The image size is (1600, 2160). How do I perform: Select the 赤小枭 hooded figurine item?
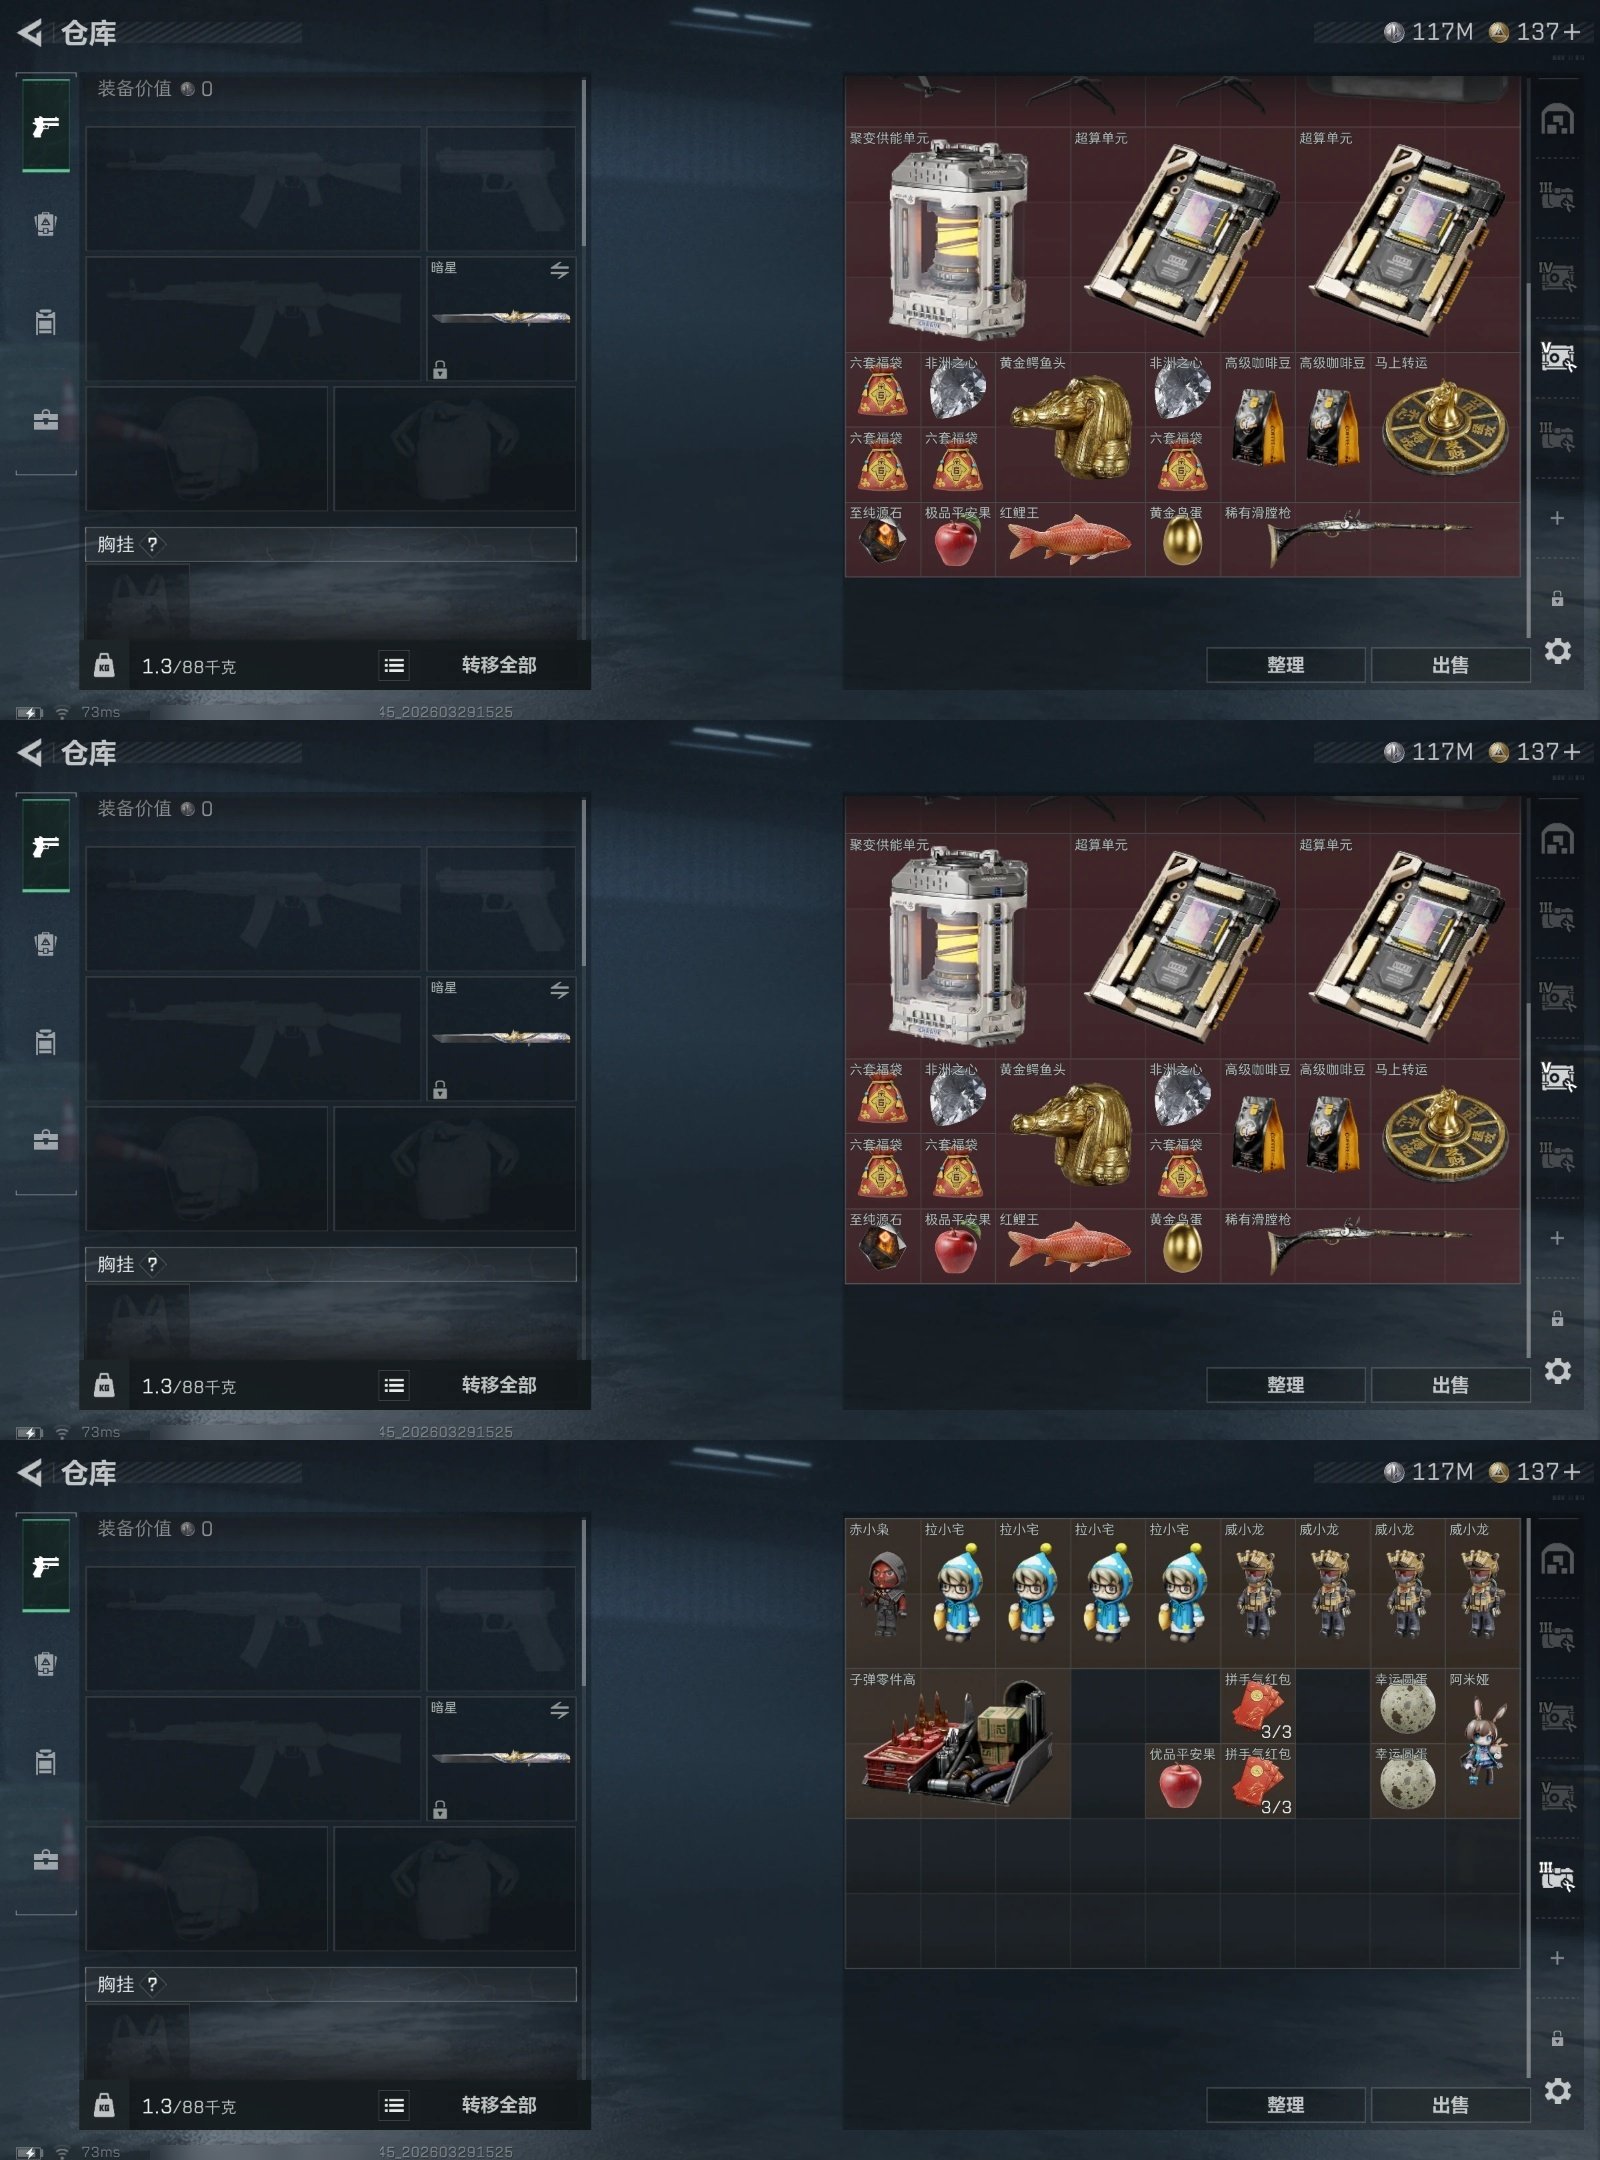883,1593
